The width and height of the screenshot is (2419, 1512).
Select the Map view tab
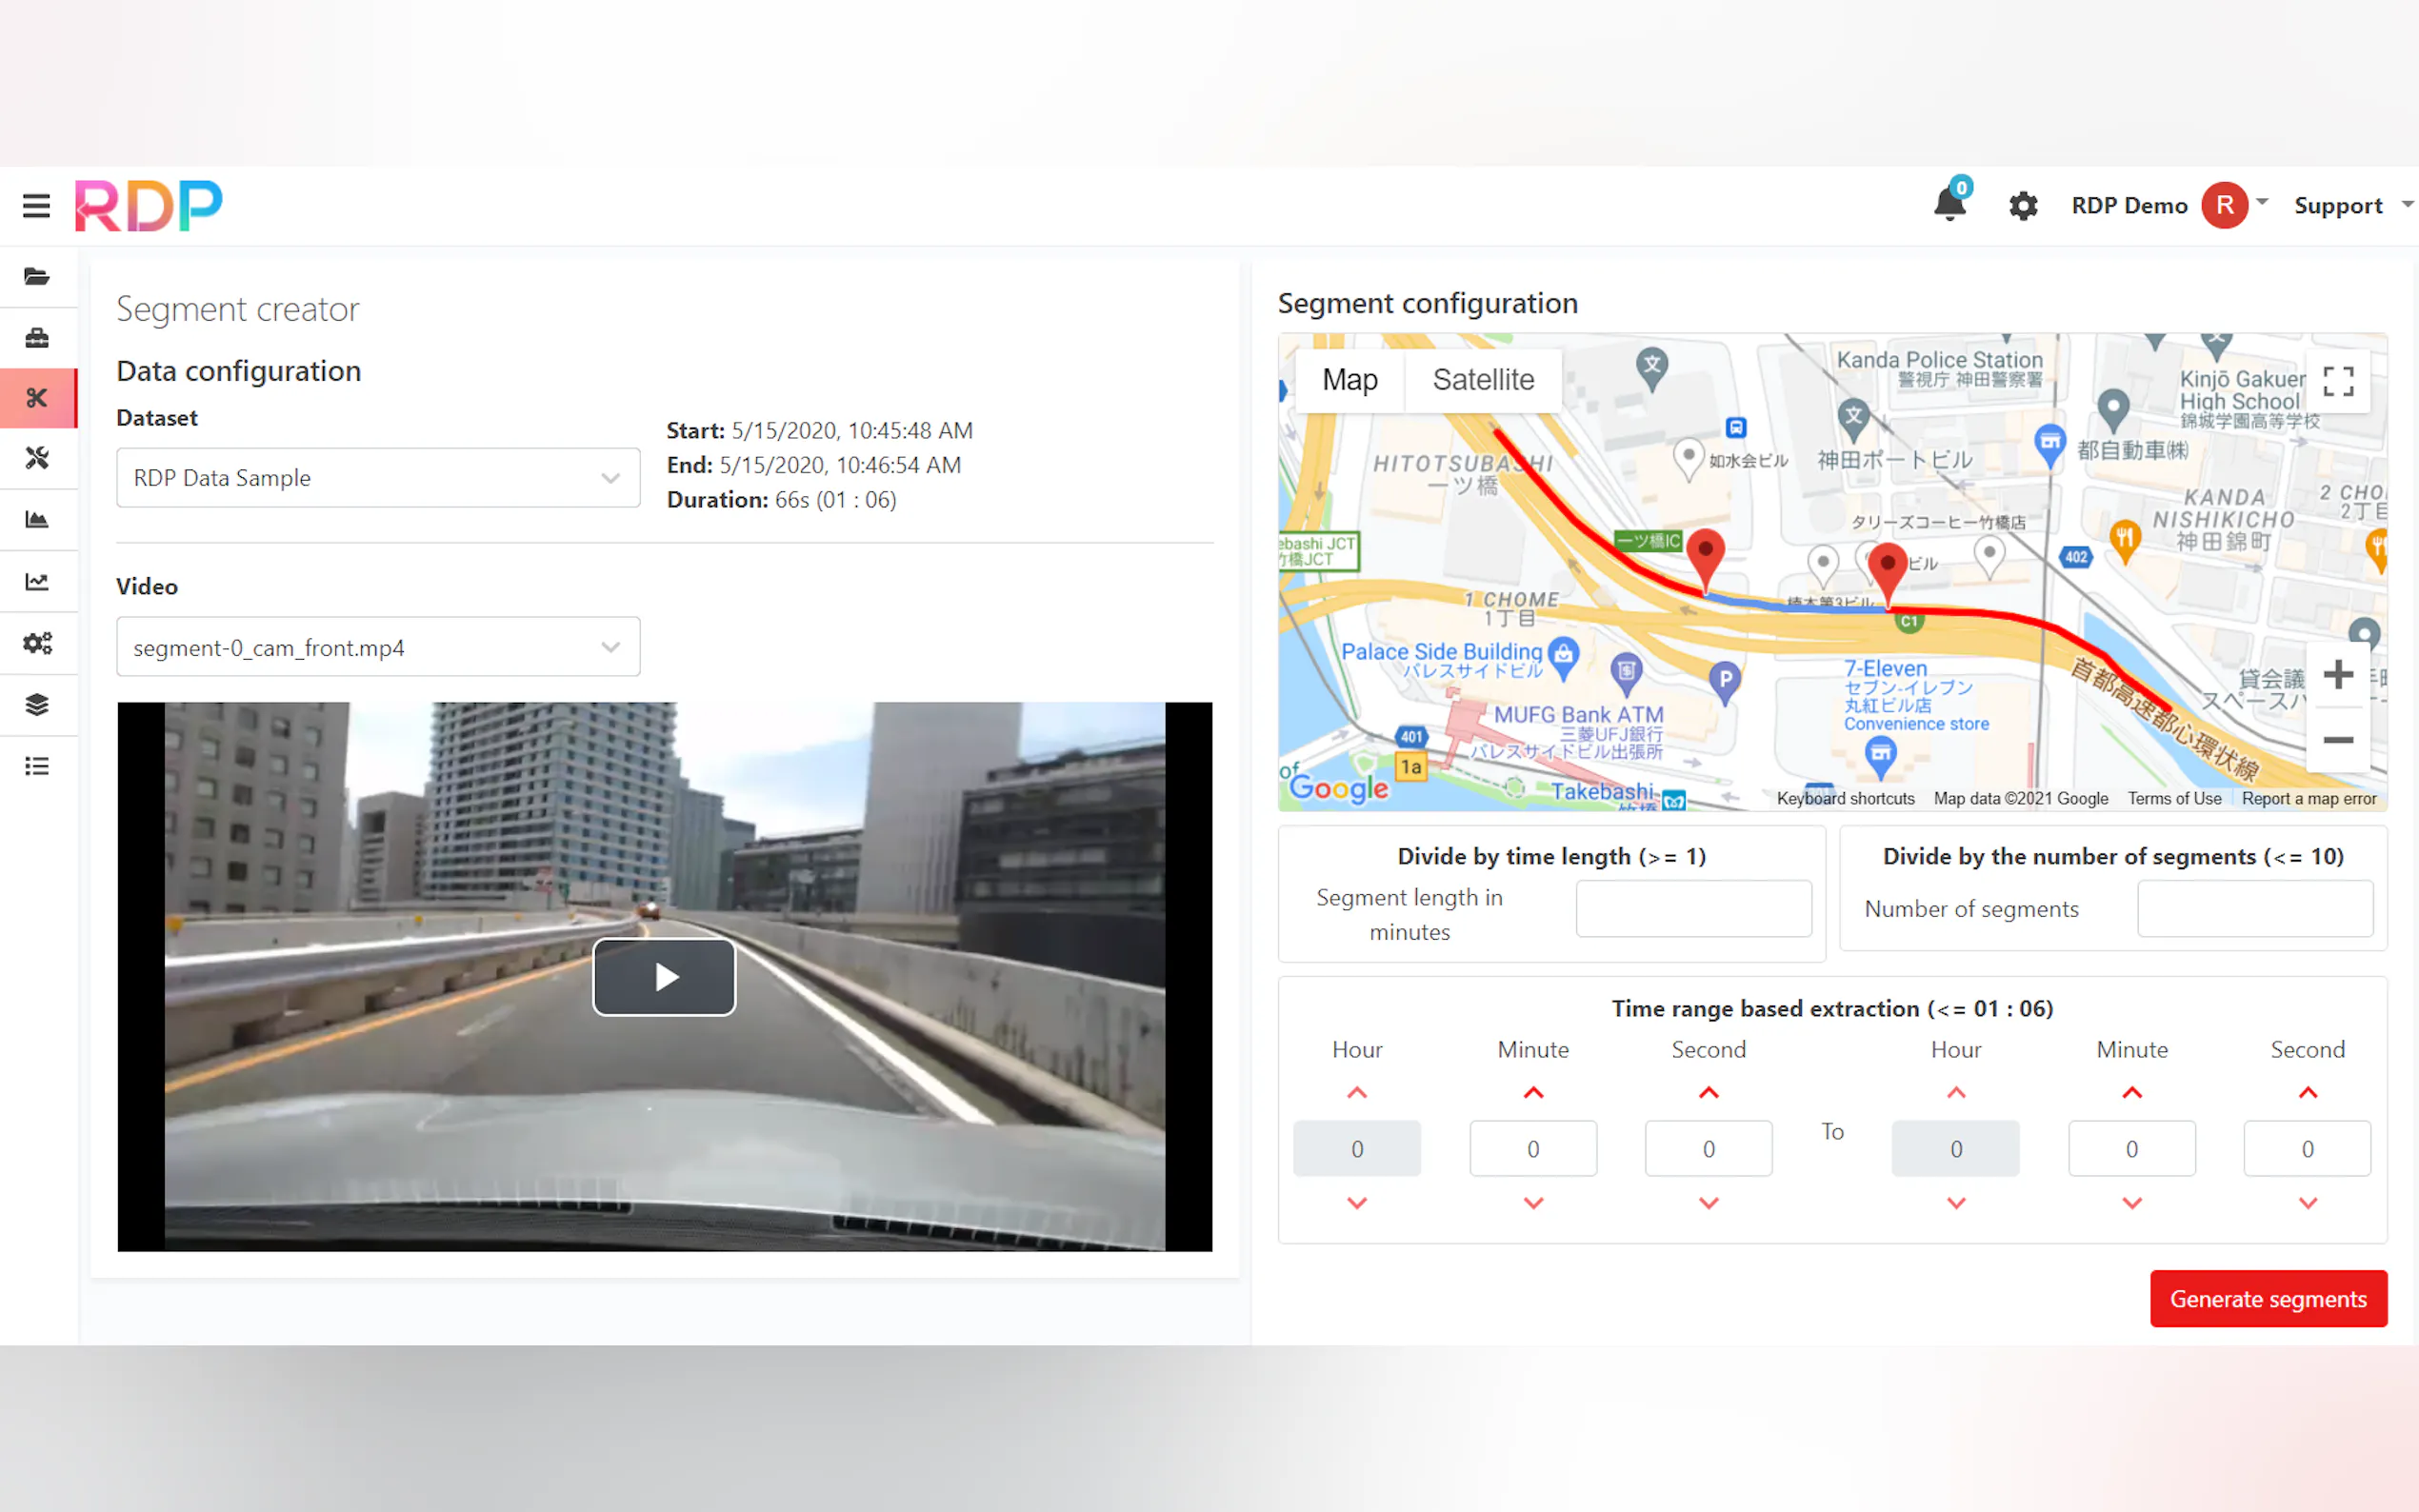[x=1349, y=380]
